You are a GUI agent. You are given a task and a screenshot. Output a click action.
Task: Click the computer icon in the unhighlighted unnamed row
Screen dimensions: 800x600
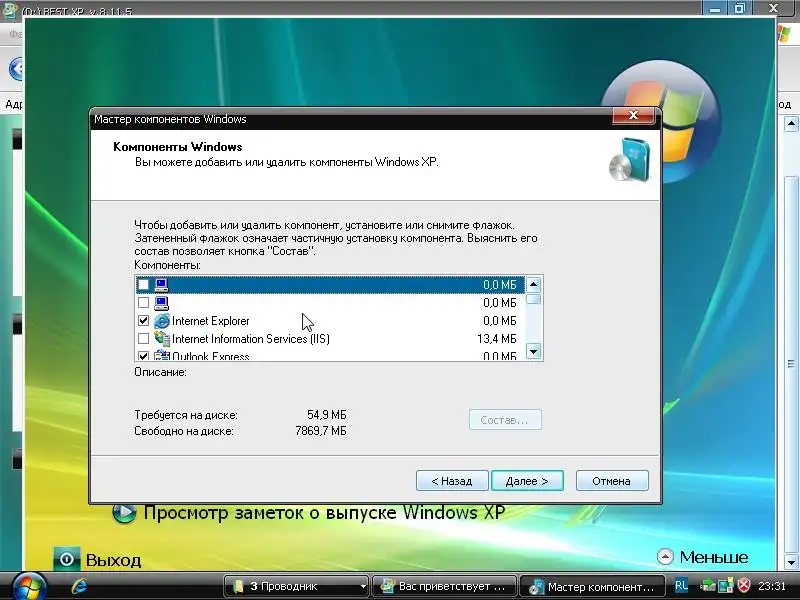(x=162, y=303)
